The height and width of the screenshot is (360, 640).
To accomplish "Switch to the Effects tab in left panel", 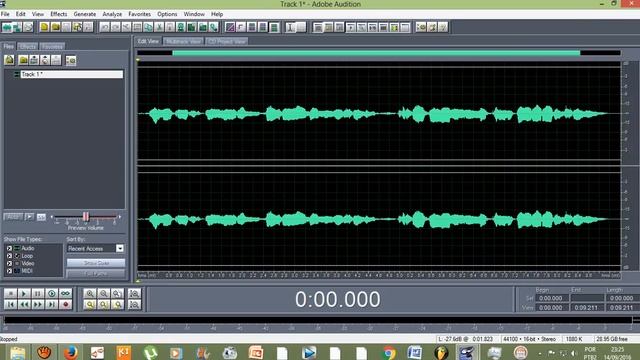I will point(28,46).
